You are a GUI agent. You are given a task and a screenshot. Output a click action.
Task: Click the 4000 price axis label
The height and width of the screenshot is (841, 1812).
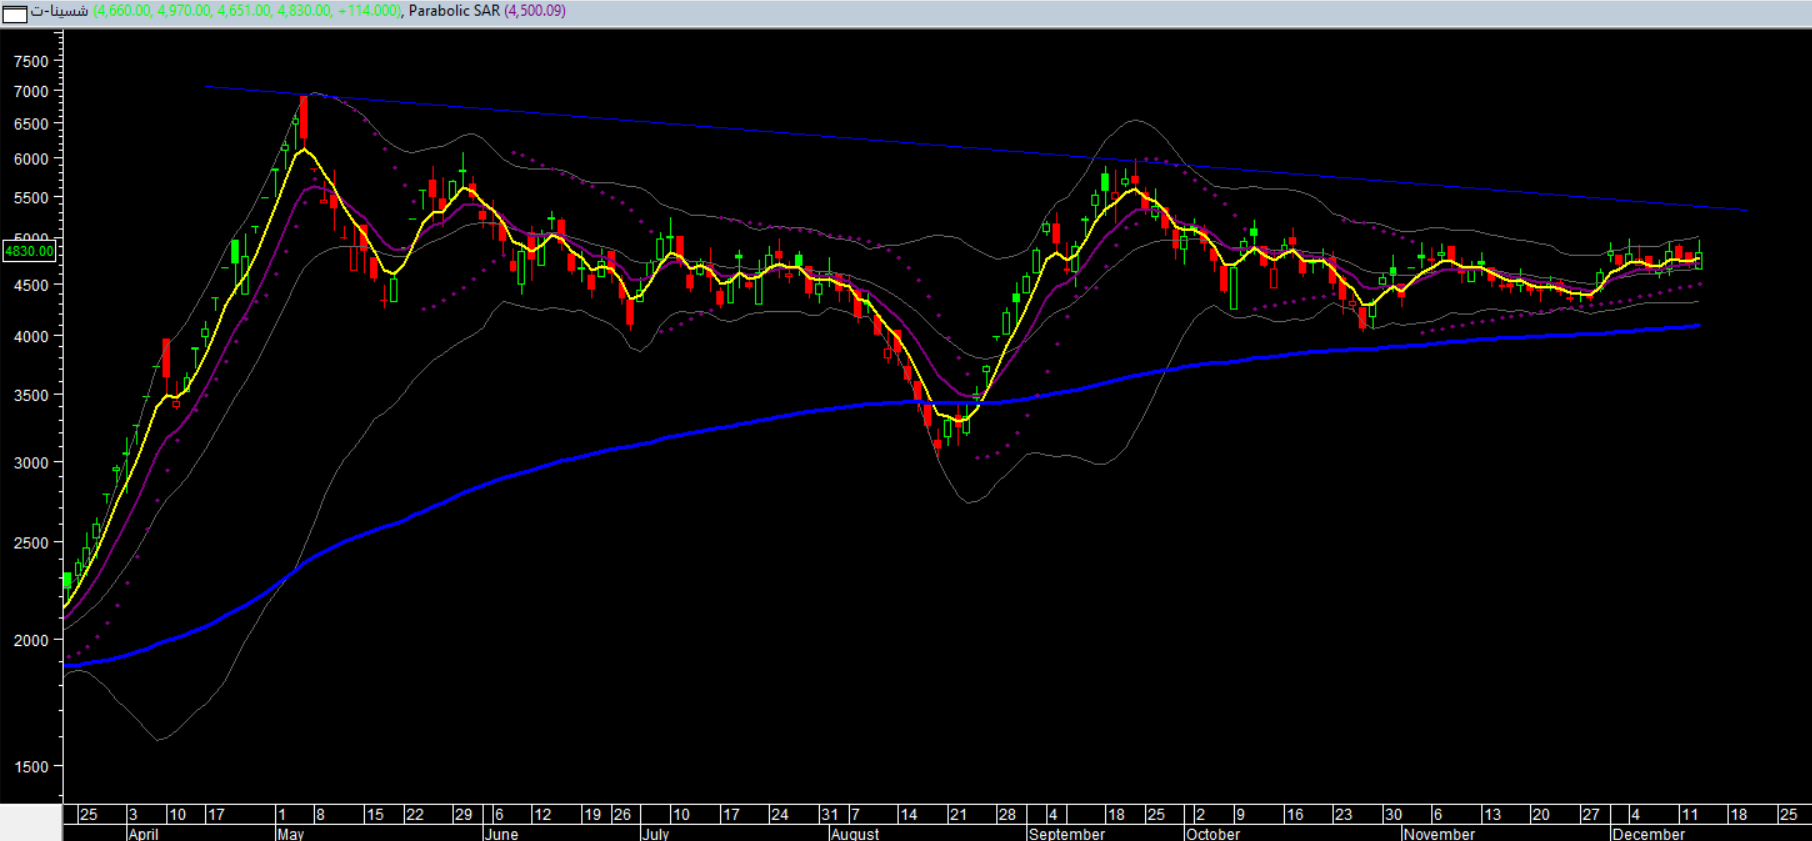pos(31,337)
